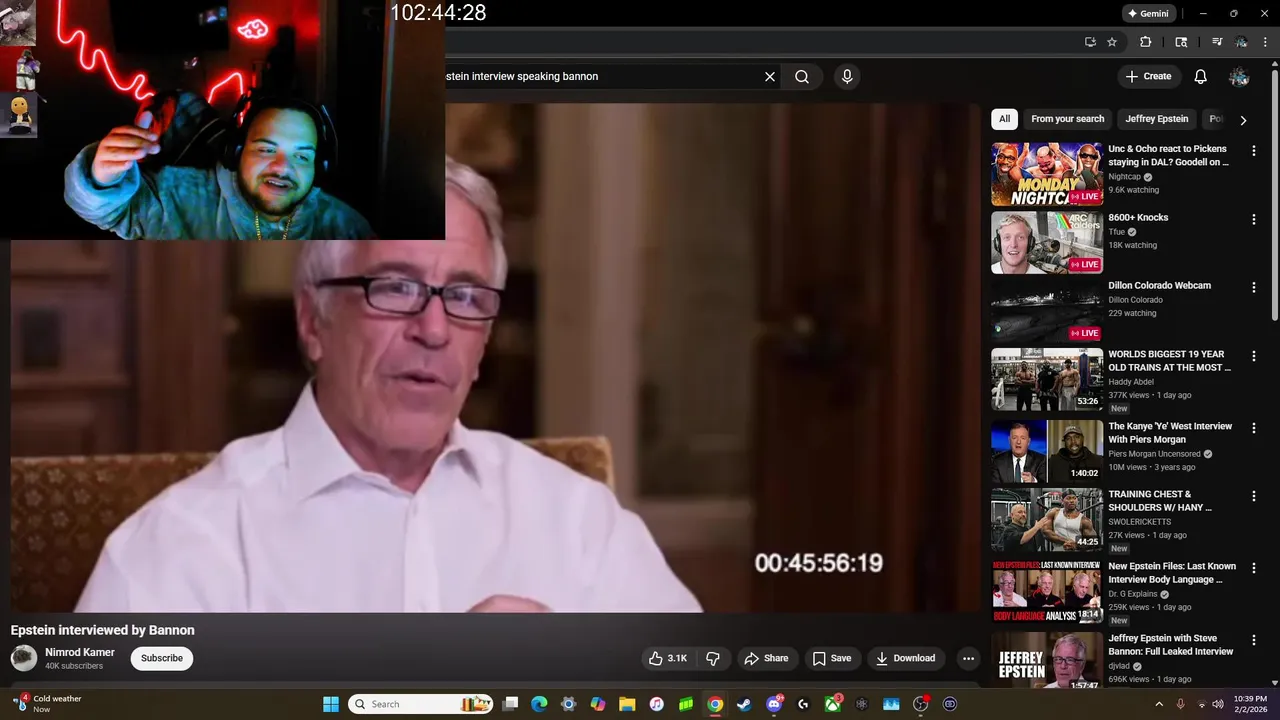Switch to Google Chrome taskbar icon
Image resolution: width=1280 pixels, height=720 pixels.
pyautogui.click(x=715, y=704)
